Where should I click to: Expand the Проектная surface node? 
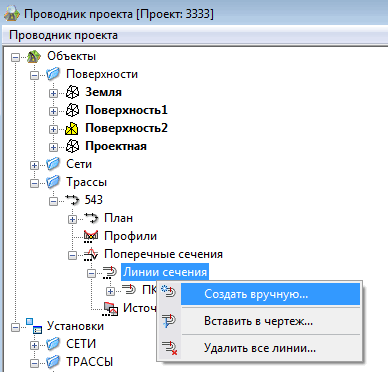coord(53,147)
